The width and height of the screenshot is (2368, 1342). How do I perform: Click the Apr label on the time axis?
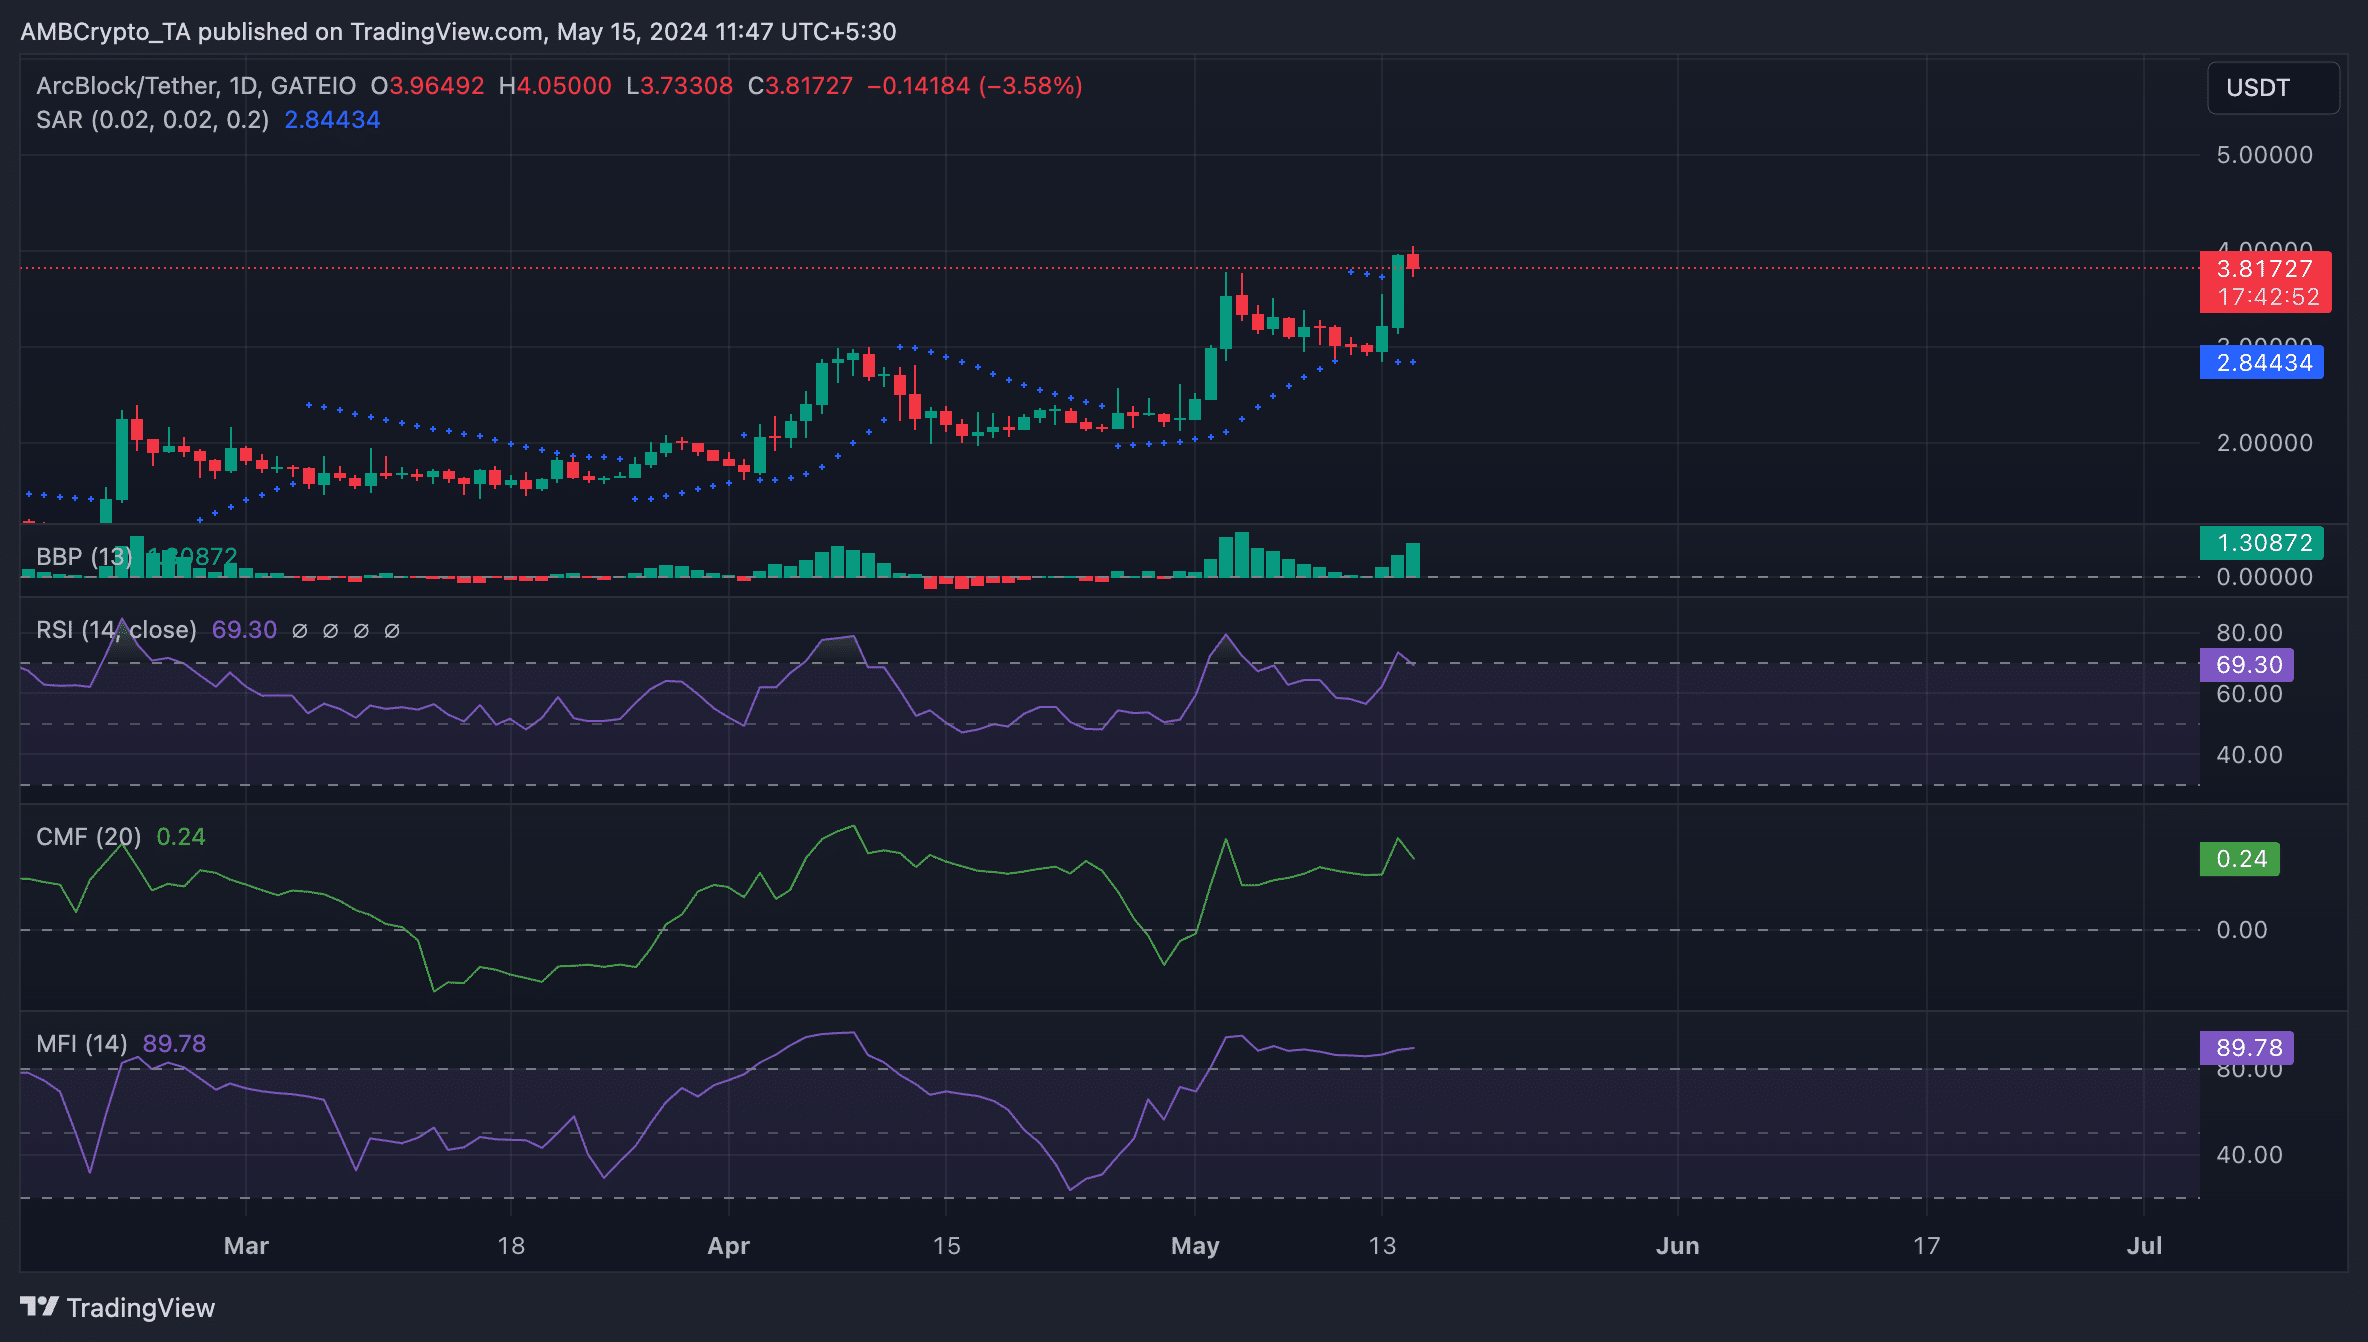coord(728,1246)
